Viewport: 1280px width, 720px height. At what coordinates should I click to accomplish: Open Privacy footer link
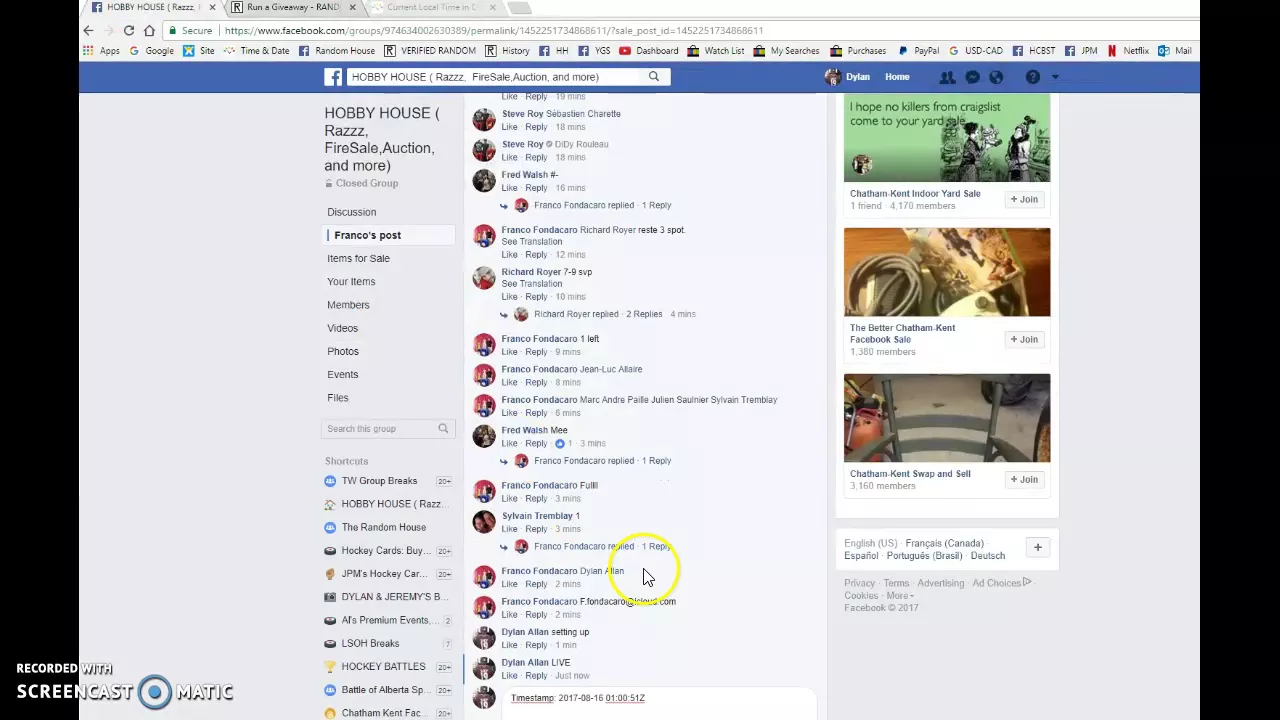(859, 583)
